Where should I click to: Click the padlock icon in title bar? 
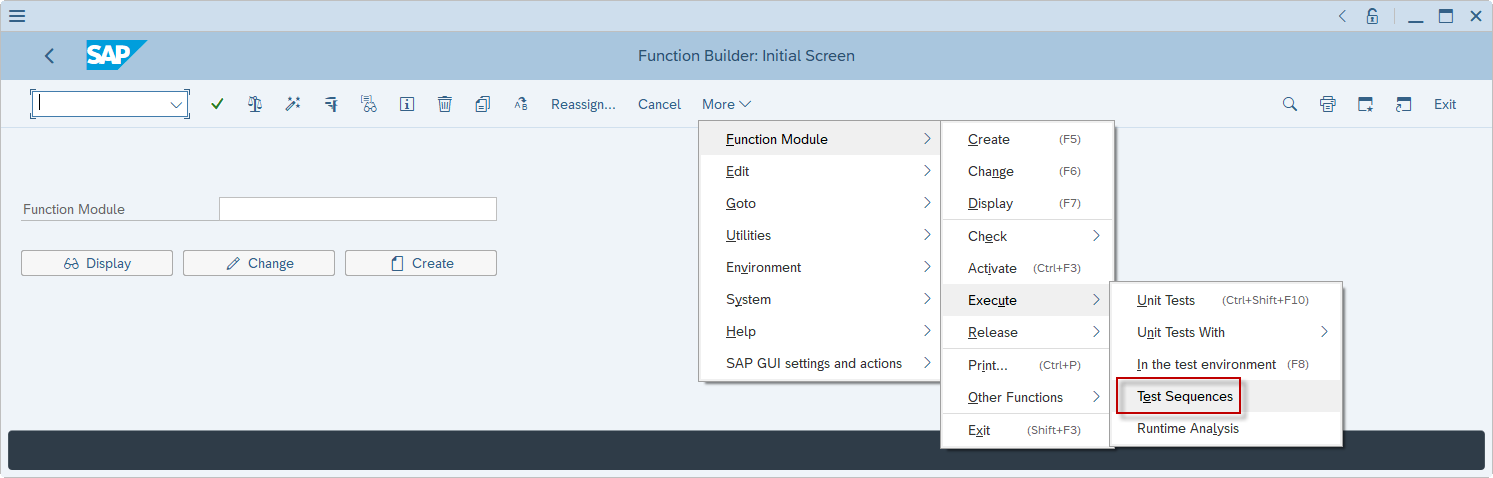1373,16
